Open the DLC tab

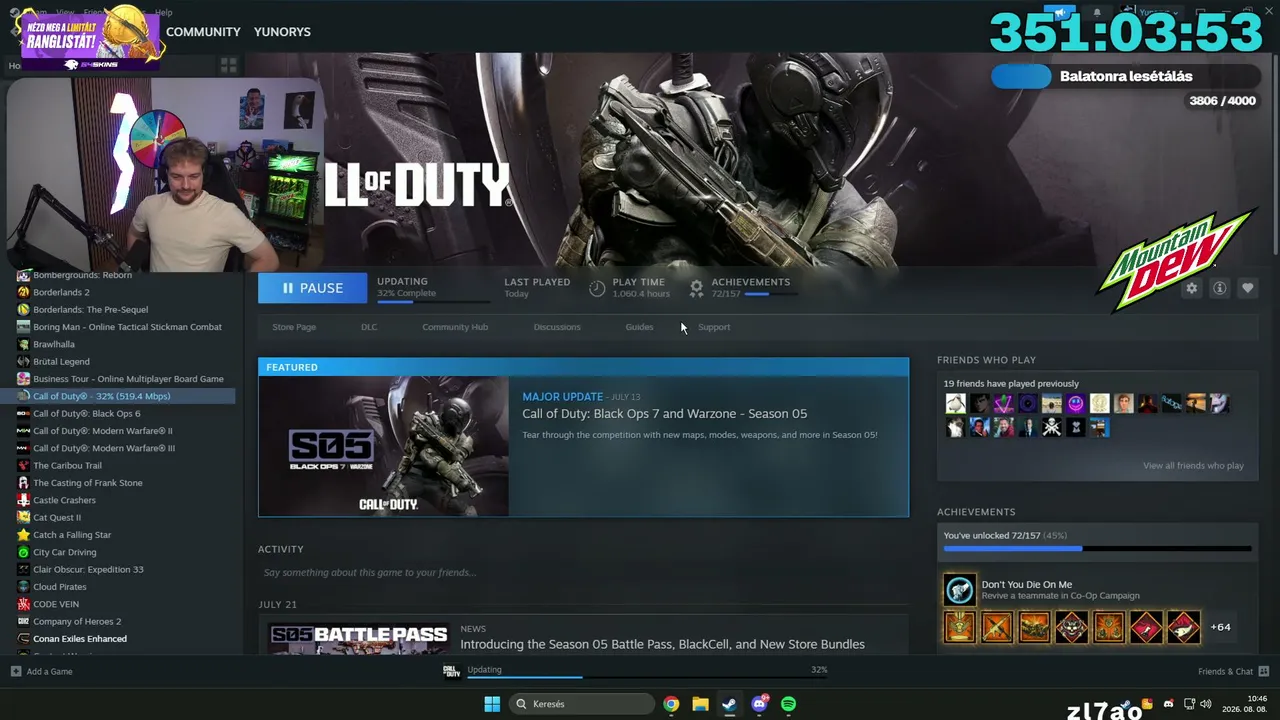pyautogui.click(x=369, y=327)
